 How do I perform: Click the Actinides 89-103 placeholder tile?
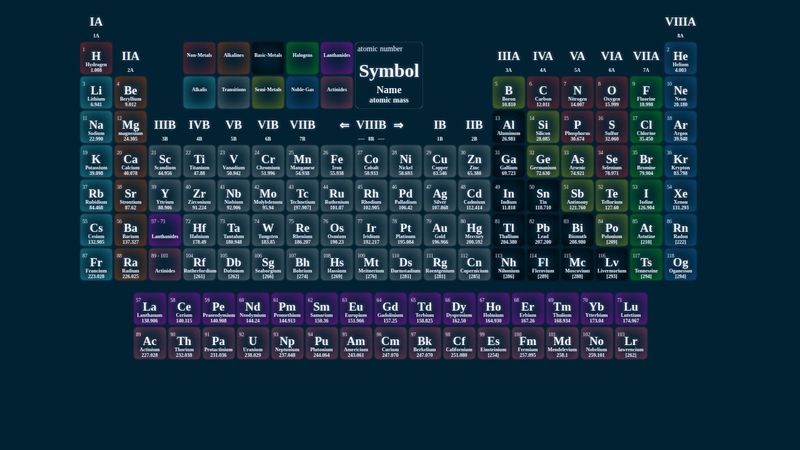(165, 265)
